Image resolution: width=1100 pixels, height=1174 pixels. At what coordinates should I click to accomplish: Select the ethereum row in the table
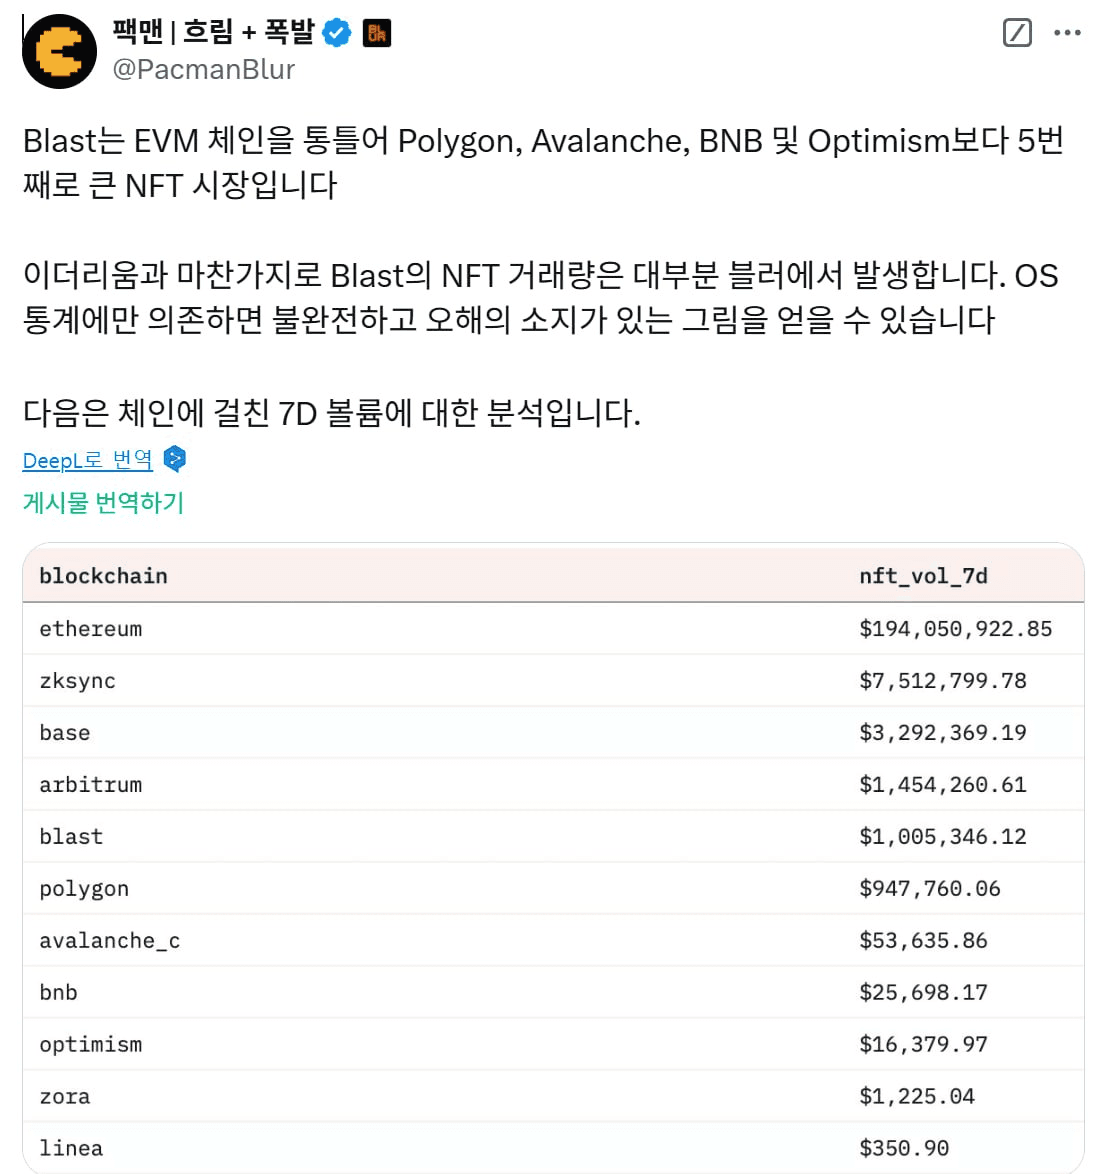click(553, 628)
